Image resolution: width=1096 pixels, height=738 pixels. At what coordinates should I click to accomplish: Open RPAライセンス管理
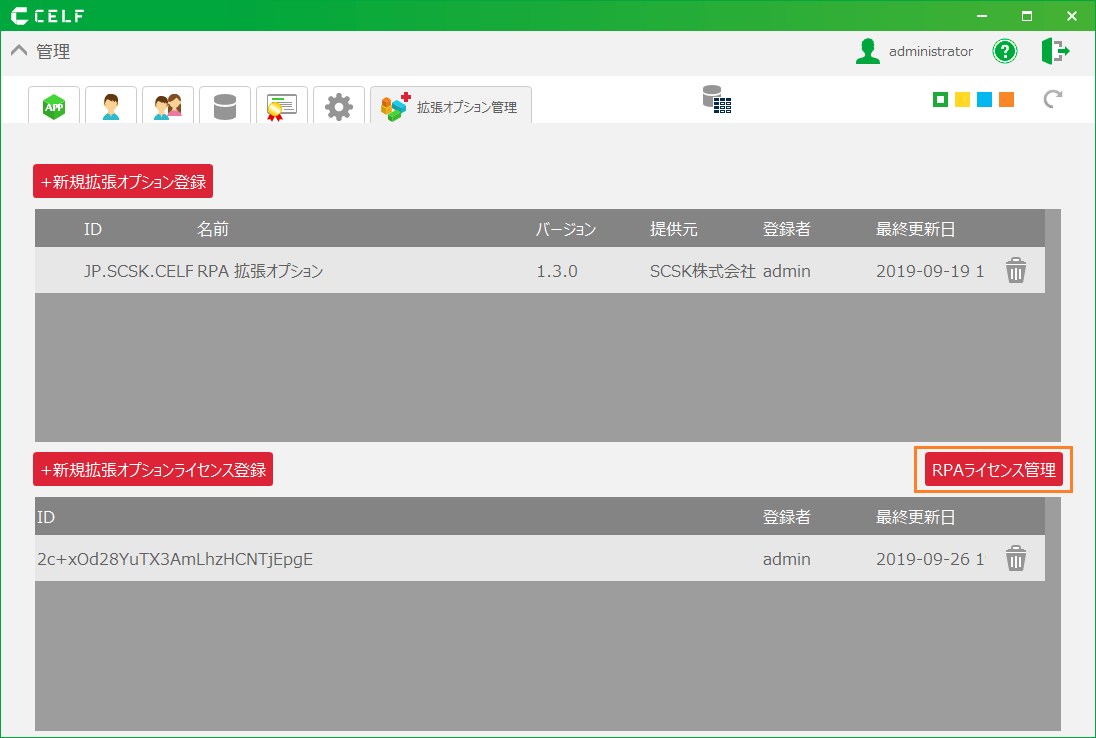point(993,470)
